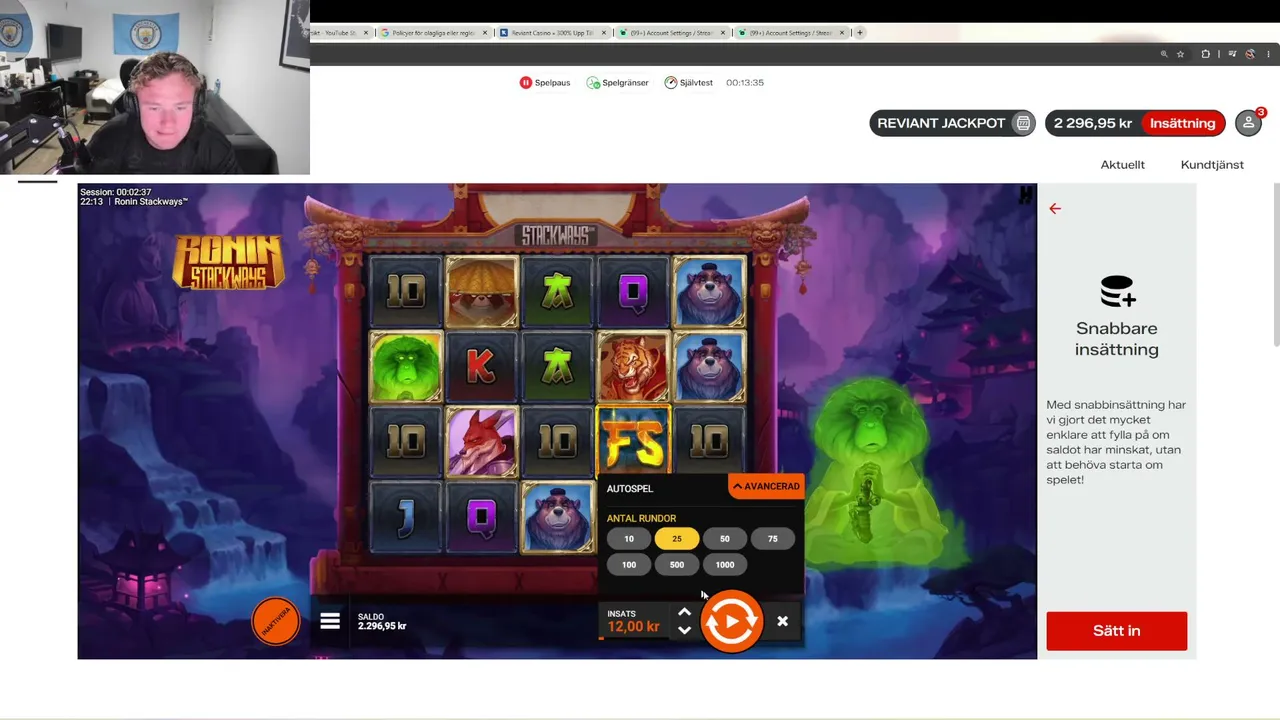Click the red K symbol on the reels
This screenshot has height=720, width=1280.
(x=481, y=367)
